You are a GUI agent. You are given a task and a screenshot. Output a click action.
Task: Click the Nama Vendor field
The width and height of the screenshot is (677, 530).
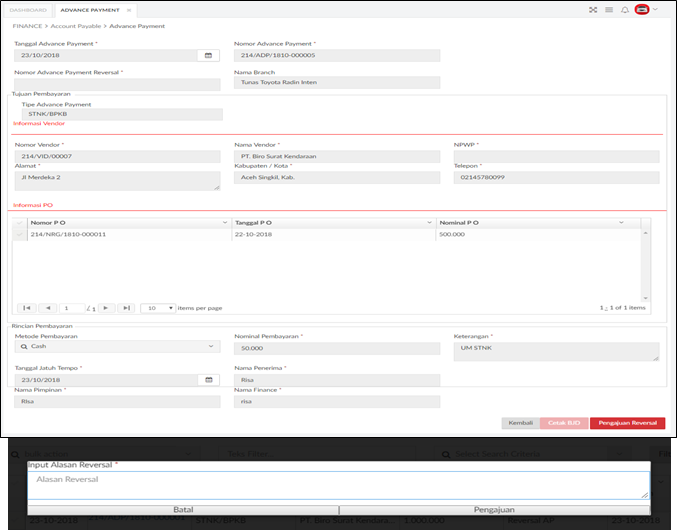pyautogui.click(x=337, y=156)
